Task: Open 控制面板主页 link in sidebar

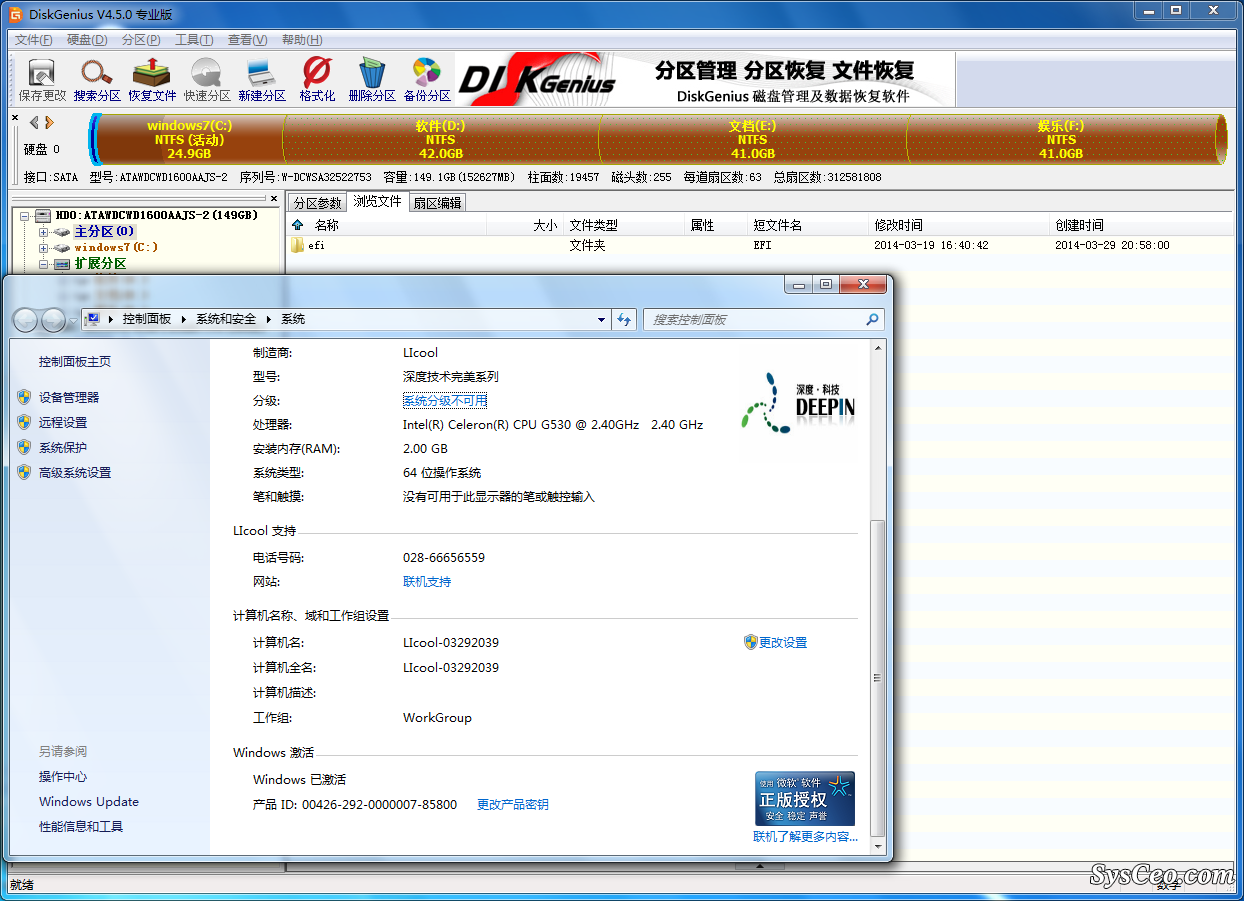Action: point(75,362)
